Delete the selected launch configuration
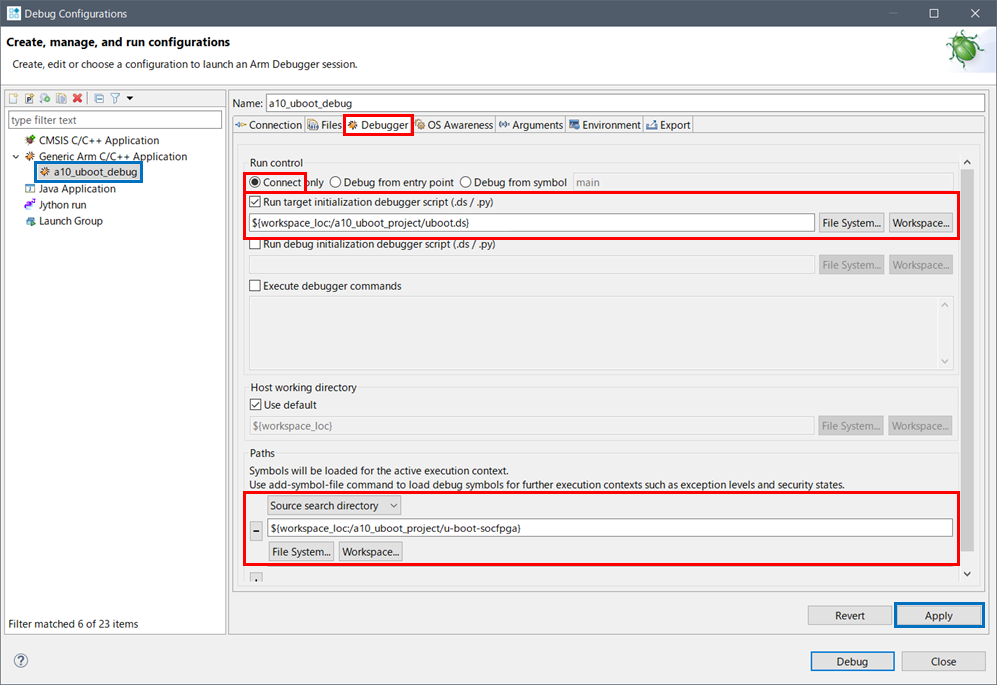 click(x=77, y=98)
